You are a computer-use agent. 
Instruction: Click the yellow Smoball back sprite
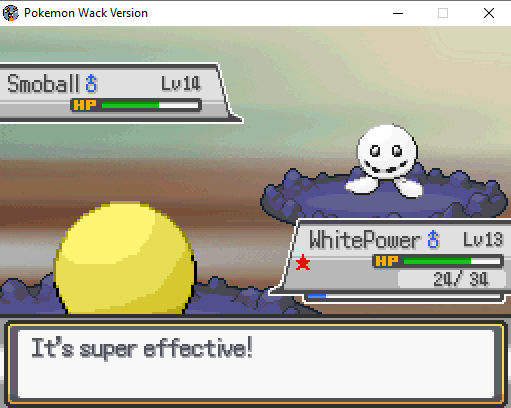click(124, 258)
